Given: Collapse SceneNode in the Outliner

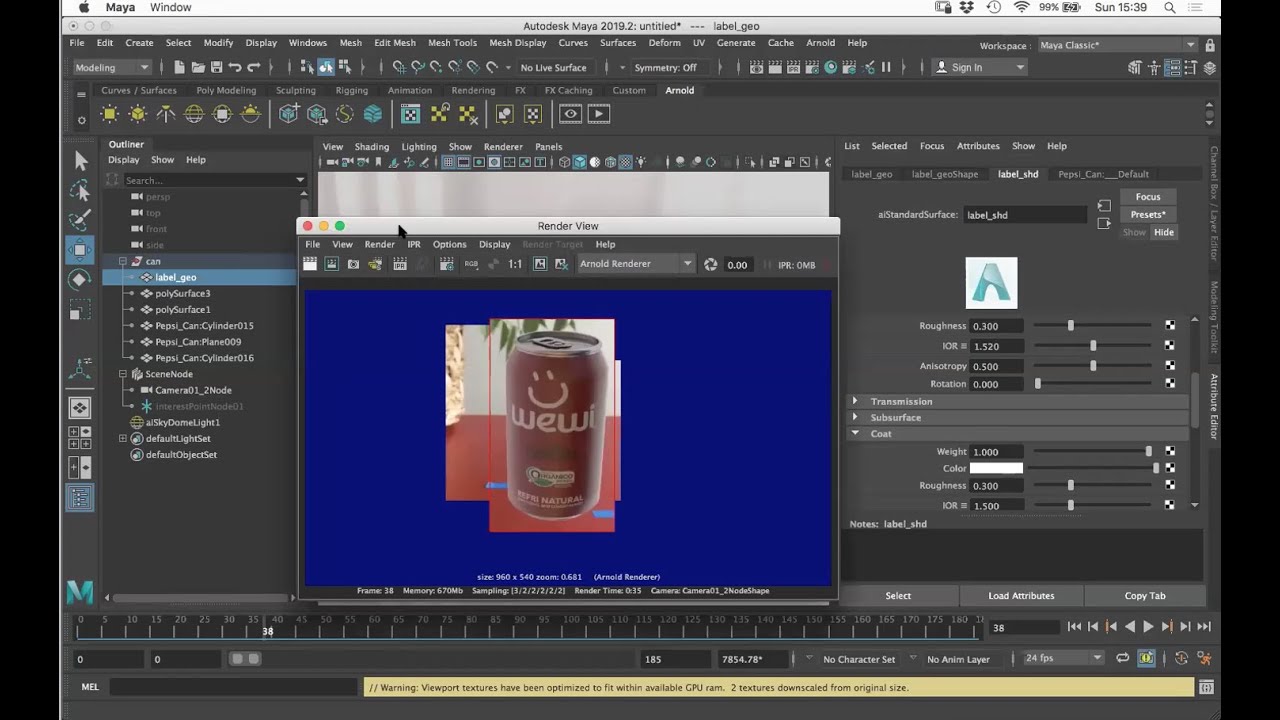Looking at the screenshot, I should 123,374.
